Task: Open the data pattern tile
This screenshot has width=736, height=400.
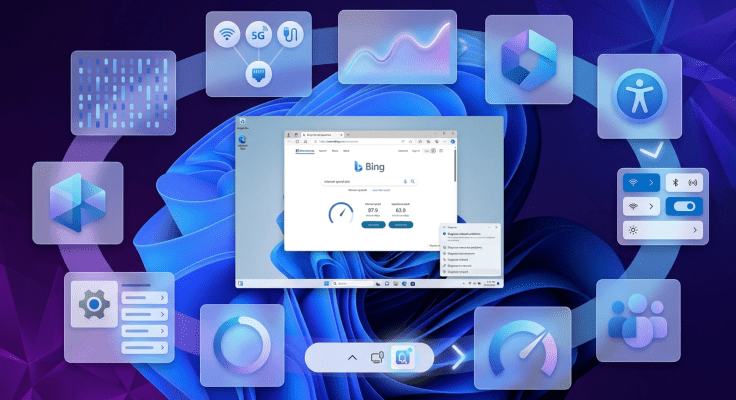Action: [123, 93]
